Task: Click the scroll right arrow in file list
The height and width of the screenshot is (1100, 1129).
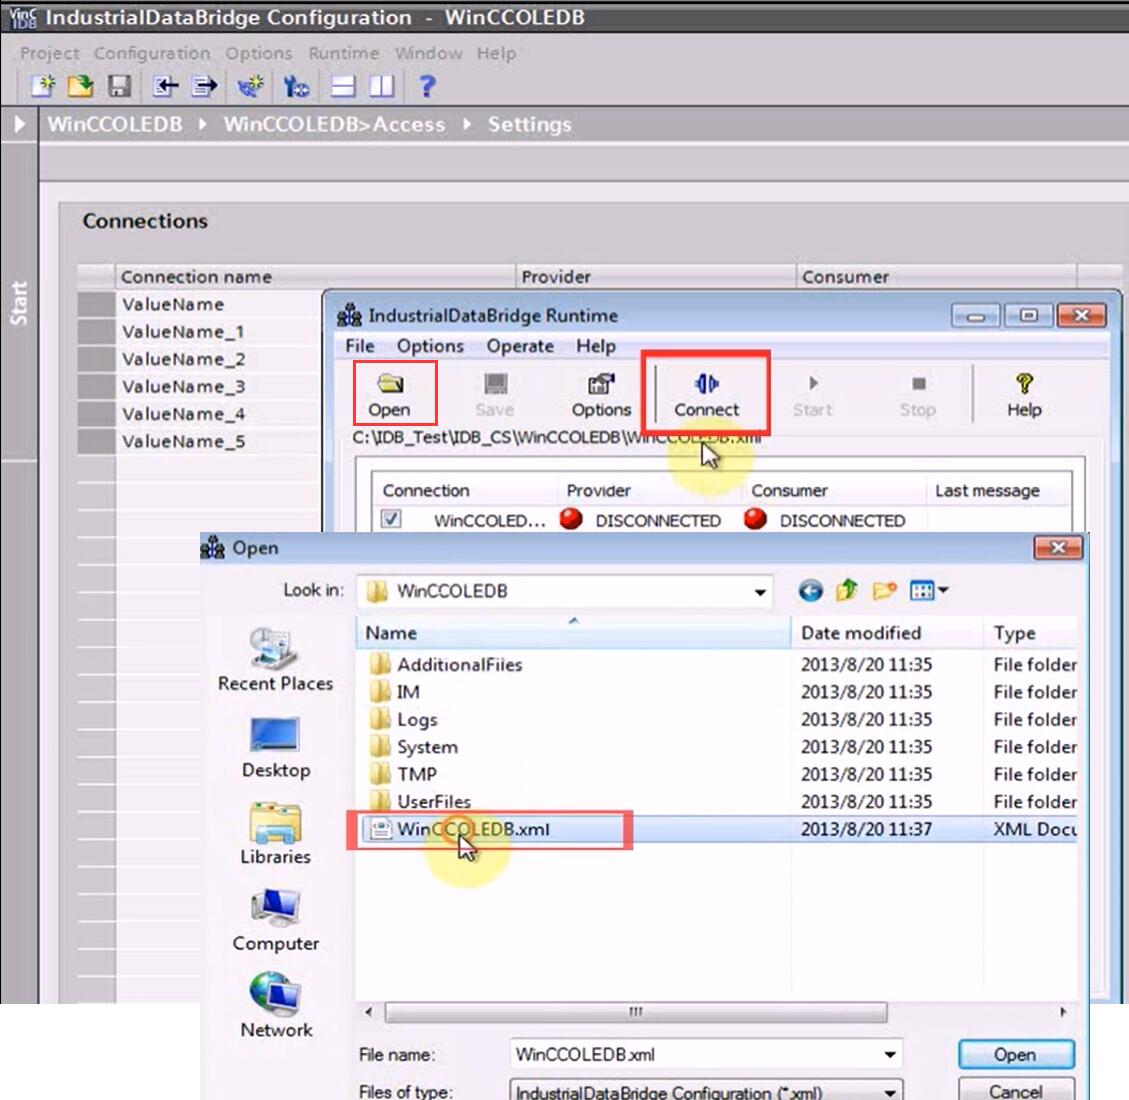Action: click(1063, 1012)
